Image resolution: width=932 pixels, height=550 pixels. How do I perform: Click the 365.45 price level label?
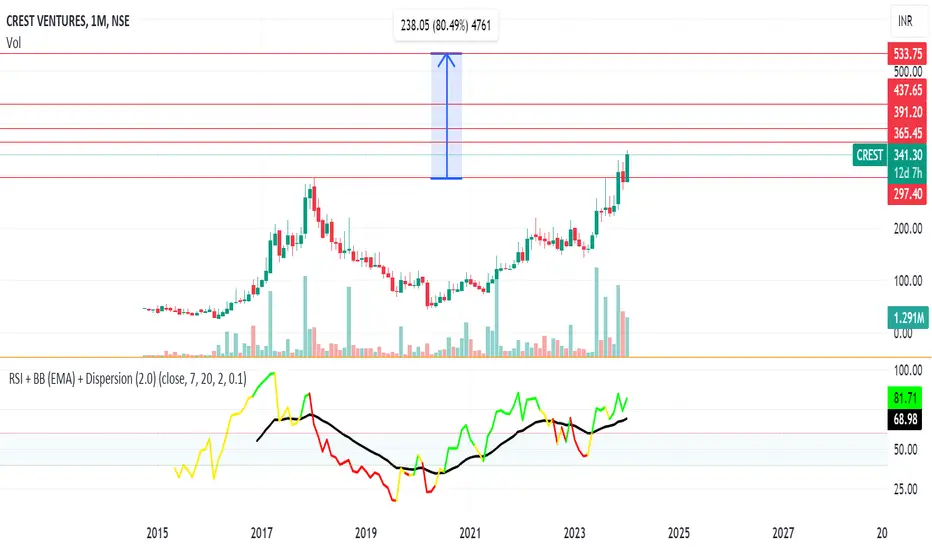[907, 133]
